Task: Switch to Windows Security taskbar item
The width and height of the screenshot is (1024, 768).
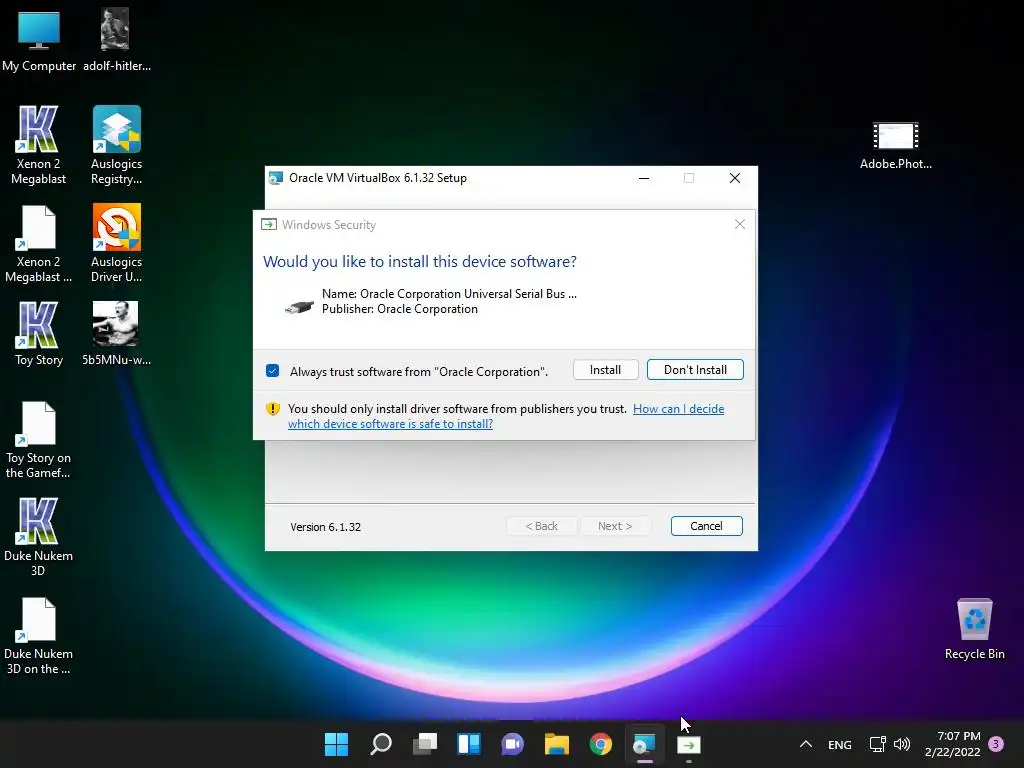Action: tap(688, 744)
